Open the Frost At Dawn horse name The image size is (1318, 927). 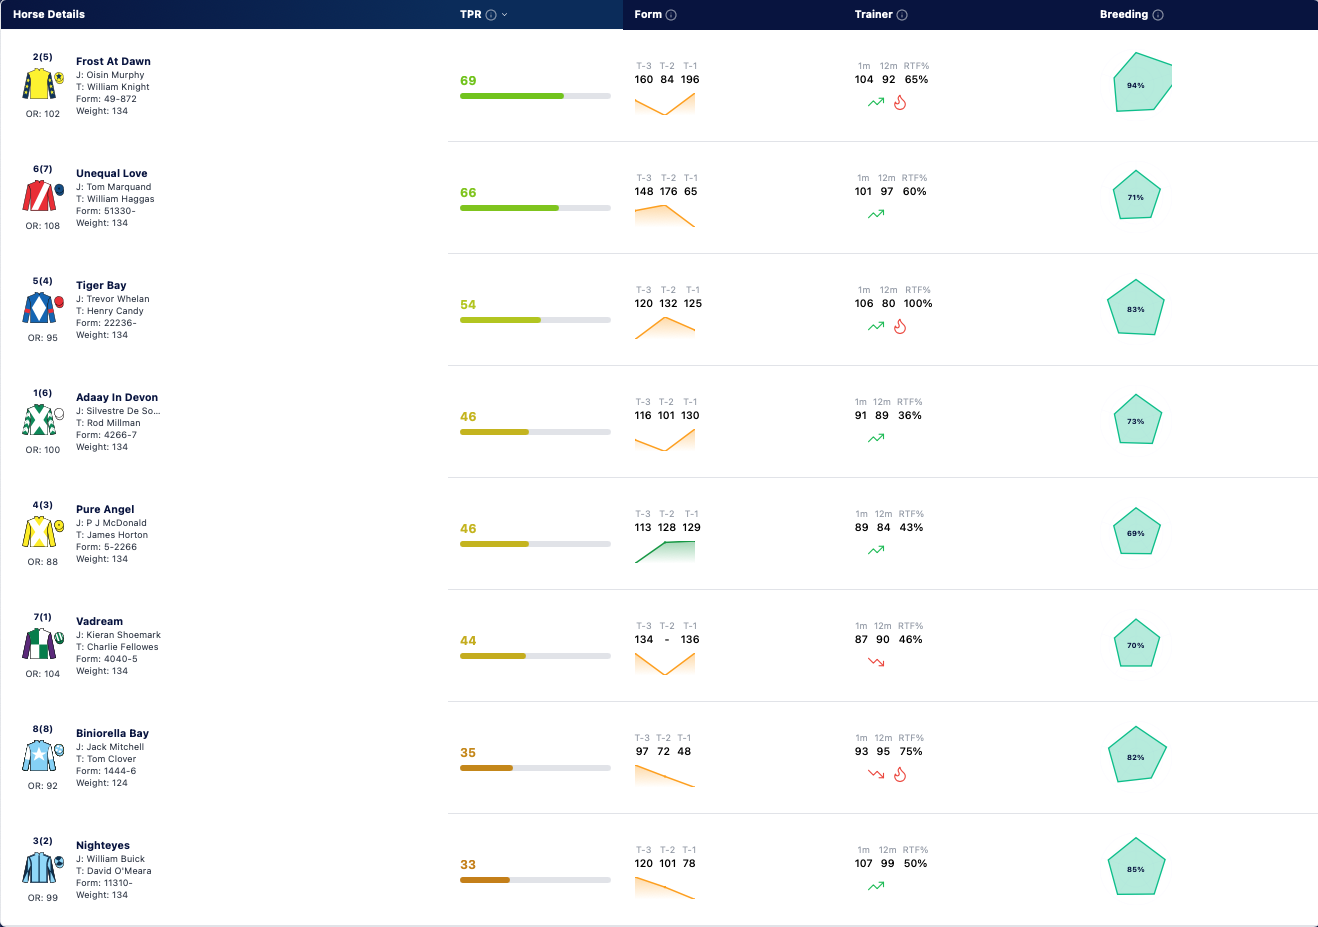(x=113, y=61)
